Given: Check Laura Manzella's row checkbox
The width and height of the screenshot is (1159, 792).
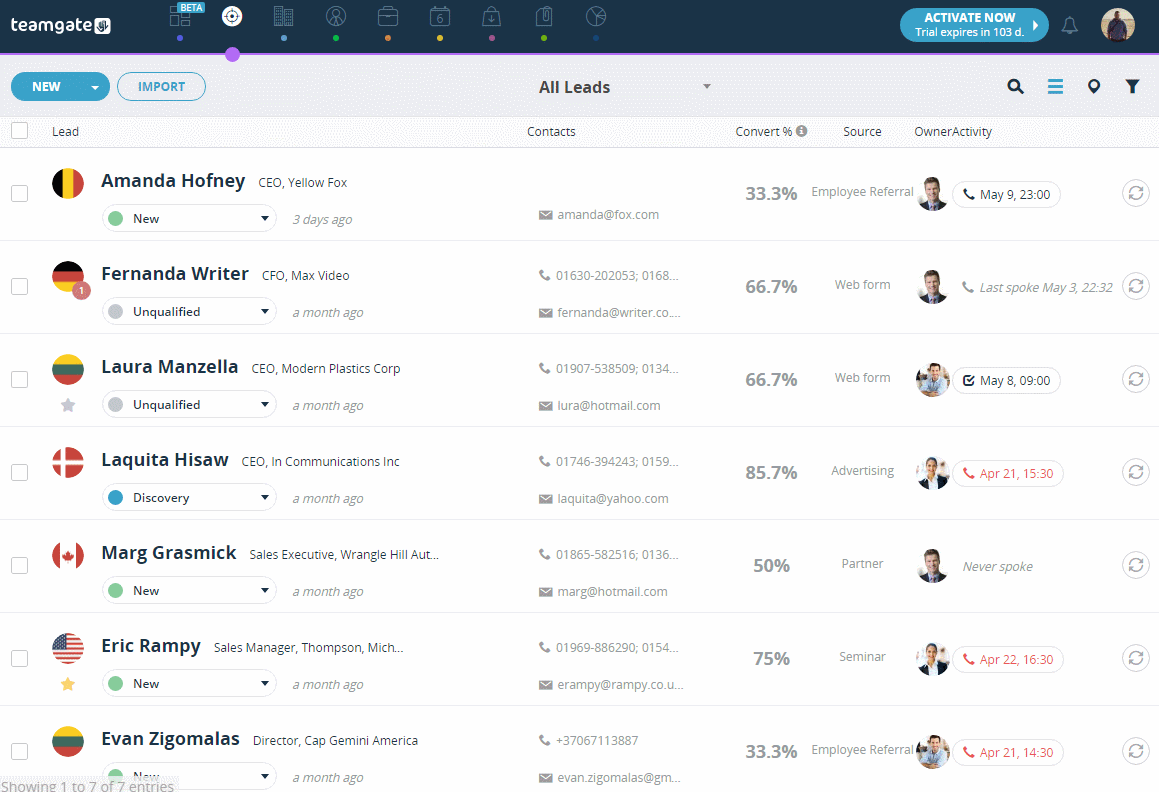Looking at the screenshot, I should point(20,379).
